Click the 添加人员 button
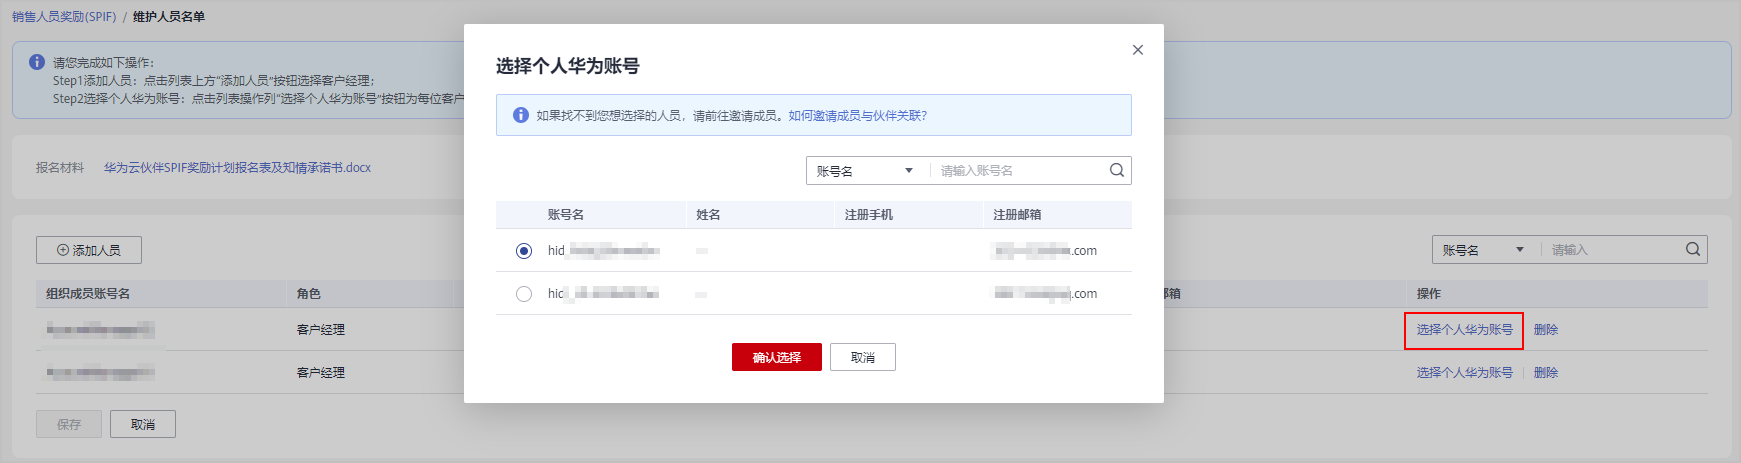1741x463 pixels. click(x=89, y=250)
